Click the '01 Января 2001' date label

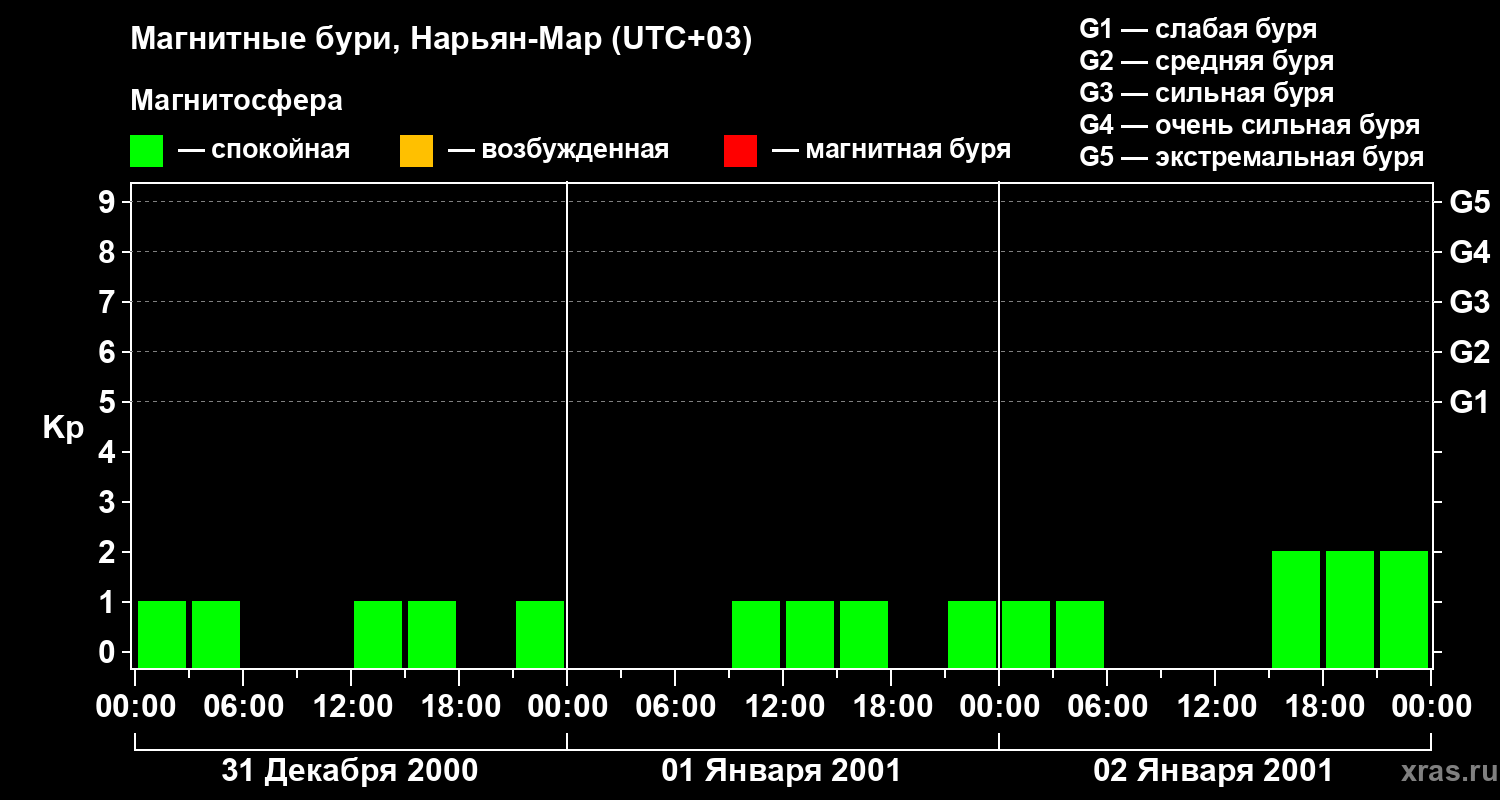(781, 771)
